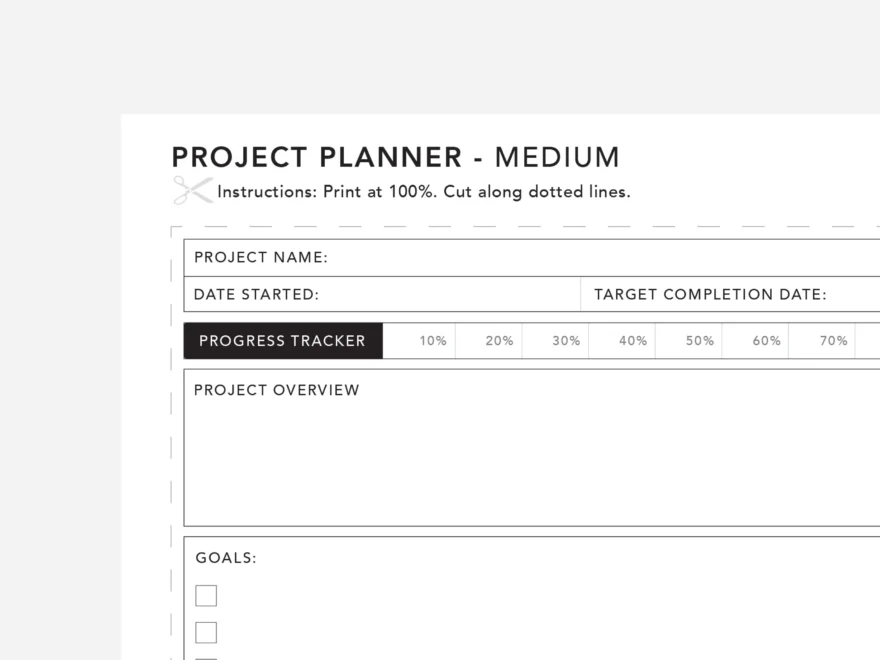Click the scissors icon beside the instructions
Screen dimensions: 880x660
tap(193, 190)
